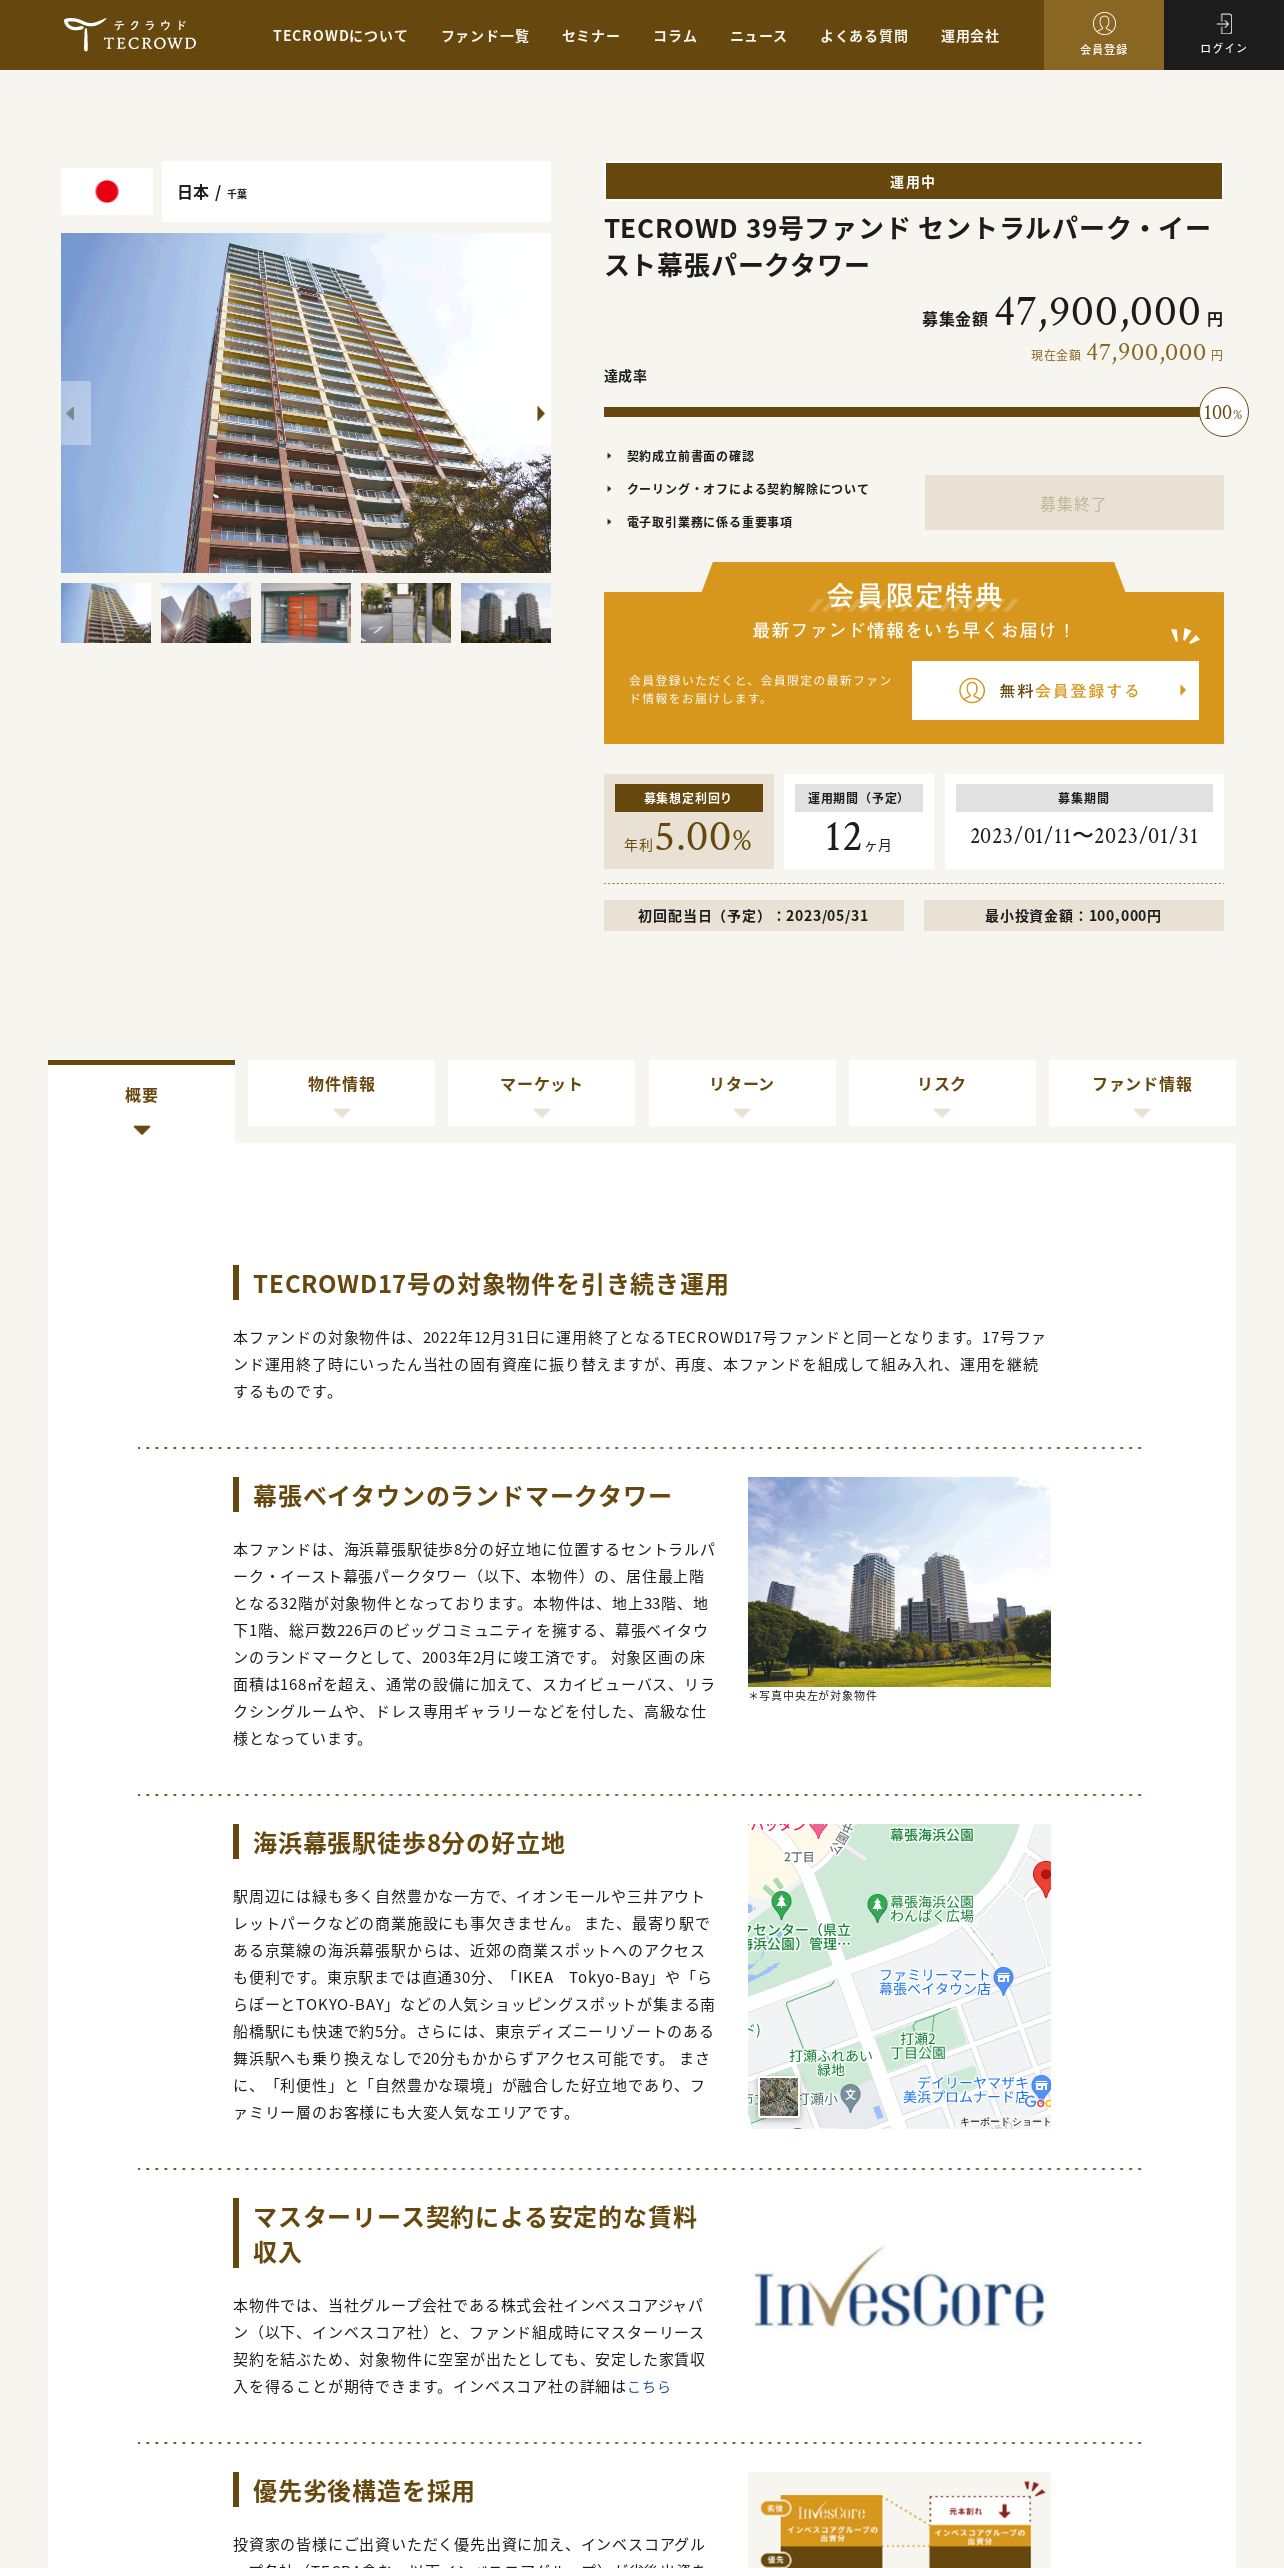Switch to the 物件情報 tab
This screenshot has width=1284, height=2568.
coord(341,1093)
